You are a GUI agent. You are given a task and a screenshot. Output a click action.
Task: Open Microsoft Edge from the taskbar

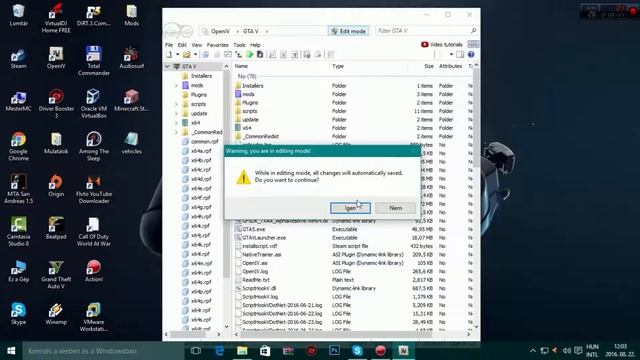tap(219, 351)
